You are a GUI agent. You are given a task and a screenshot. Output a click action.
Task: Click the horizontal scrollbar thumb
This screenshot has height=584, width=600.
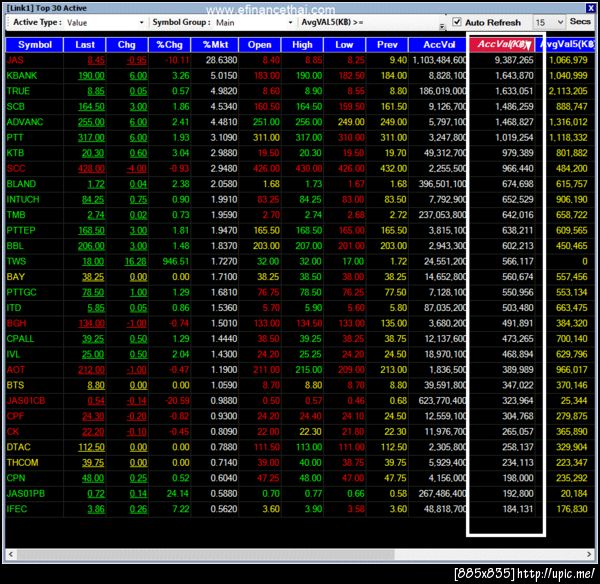click(205, 554)
